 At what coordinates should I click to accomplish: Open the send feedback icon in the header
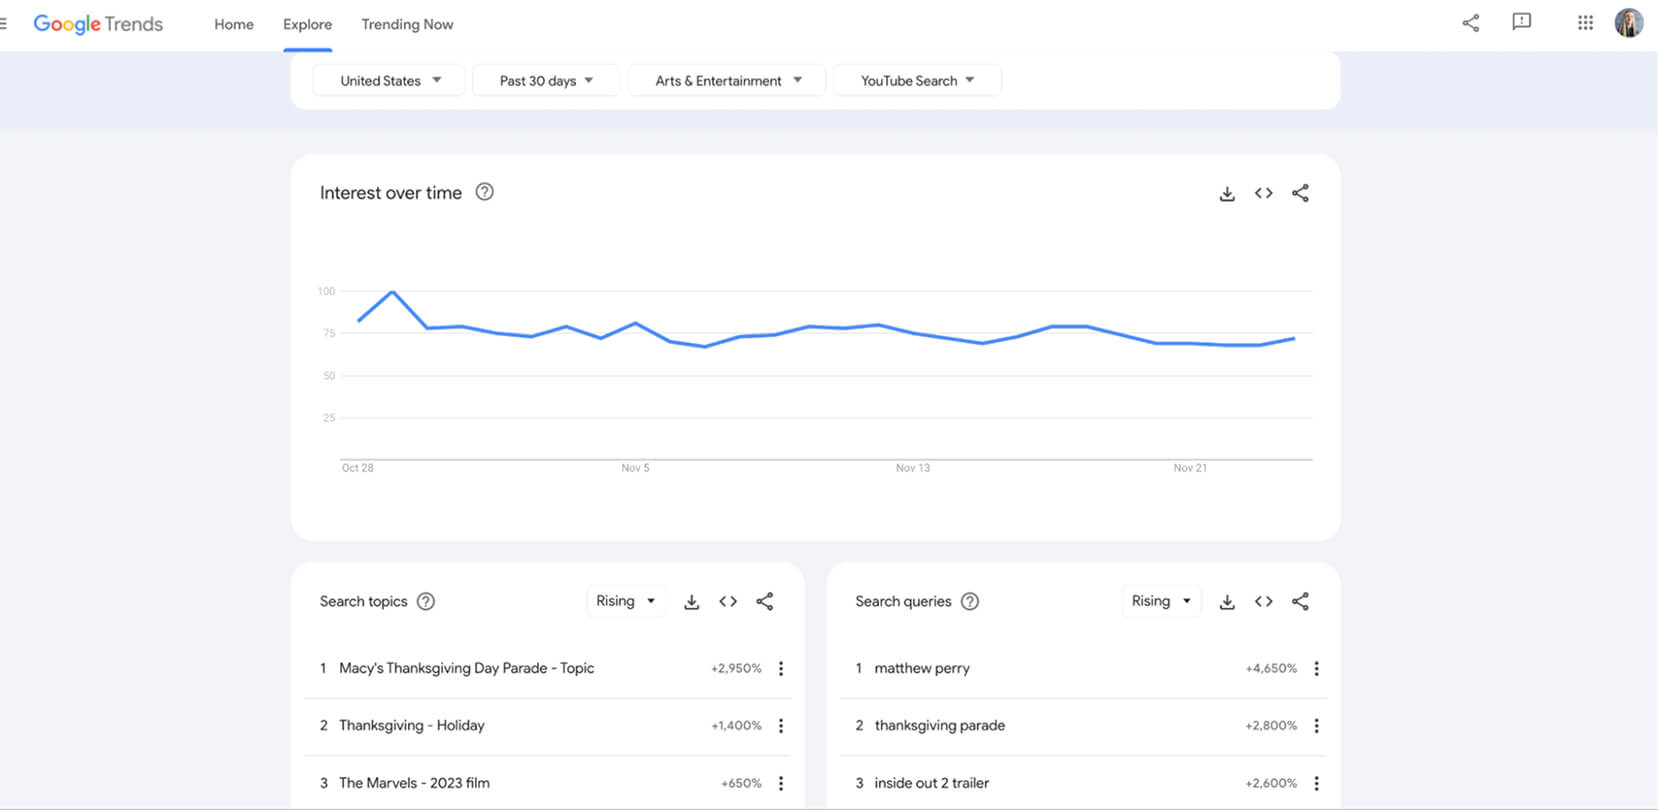1521,22
